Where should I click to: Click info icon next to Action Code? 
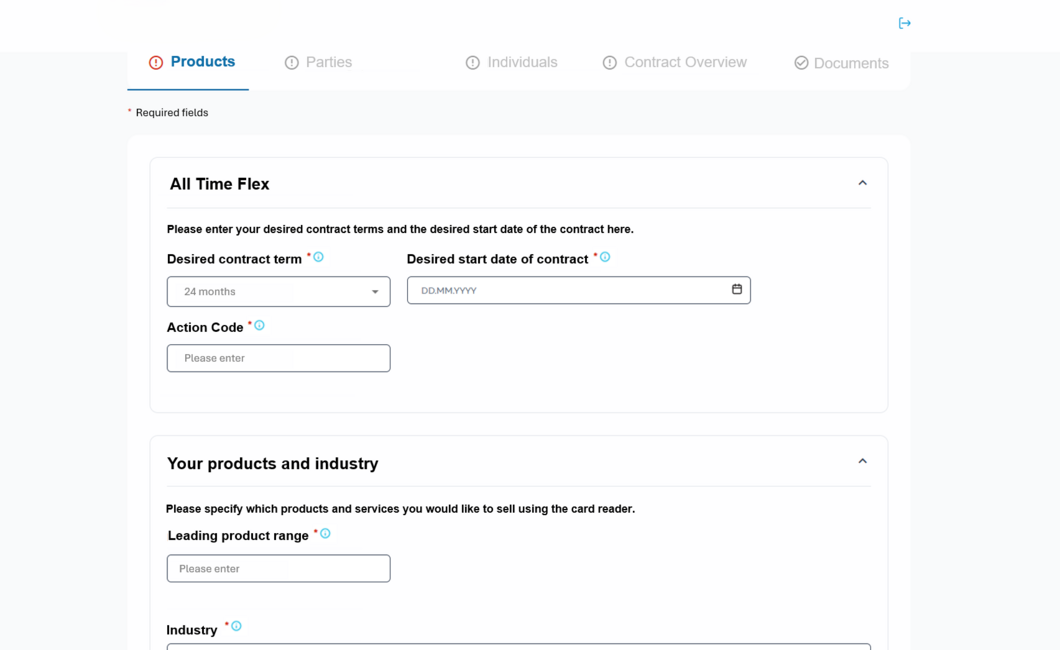coord(259,325)
